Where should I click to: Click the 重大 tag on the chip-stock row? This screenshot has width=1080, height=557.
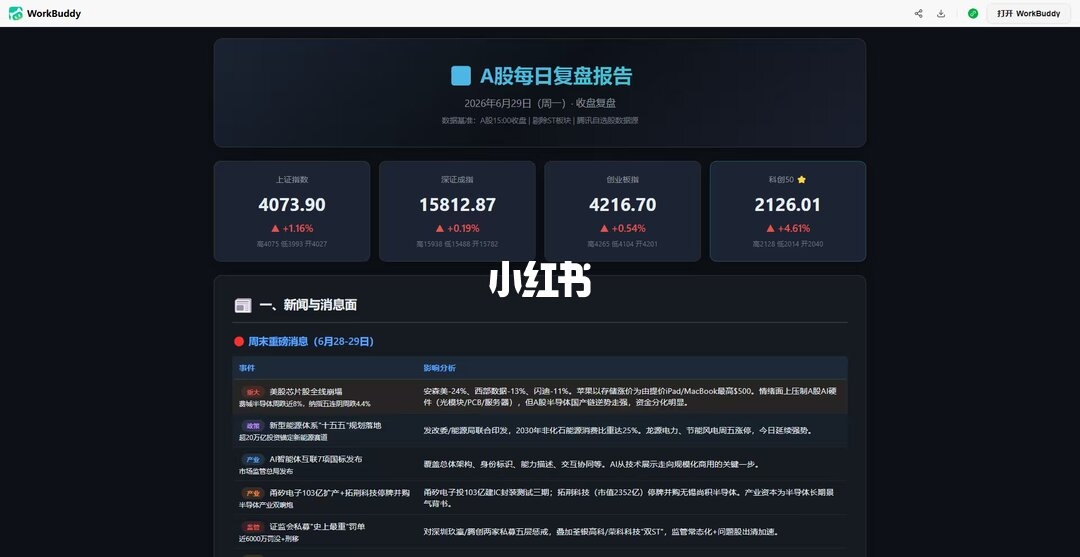253,392
